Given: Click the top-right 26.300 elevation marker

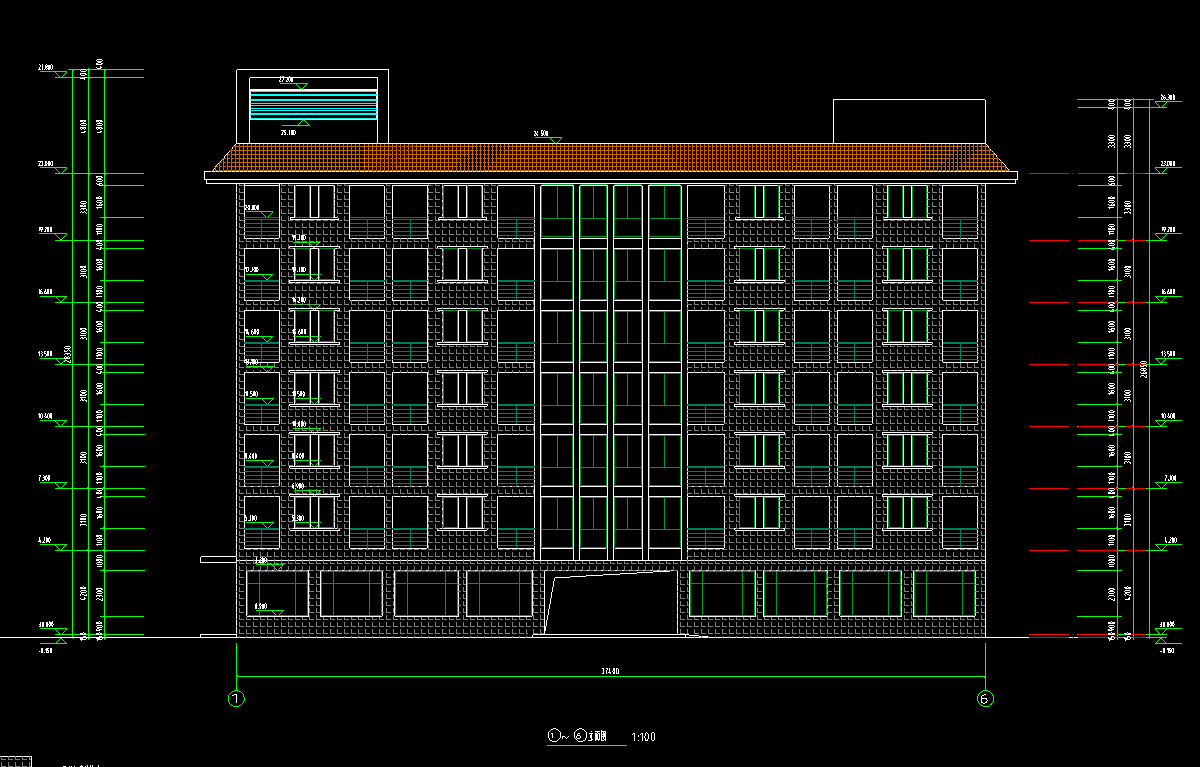Looking at the screenshot, I should 1166,99.
